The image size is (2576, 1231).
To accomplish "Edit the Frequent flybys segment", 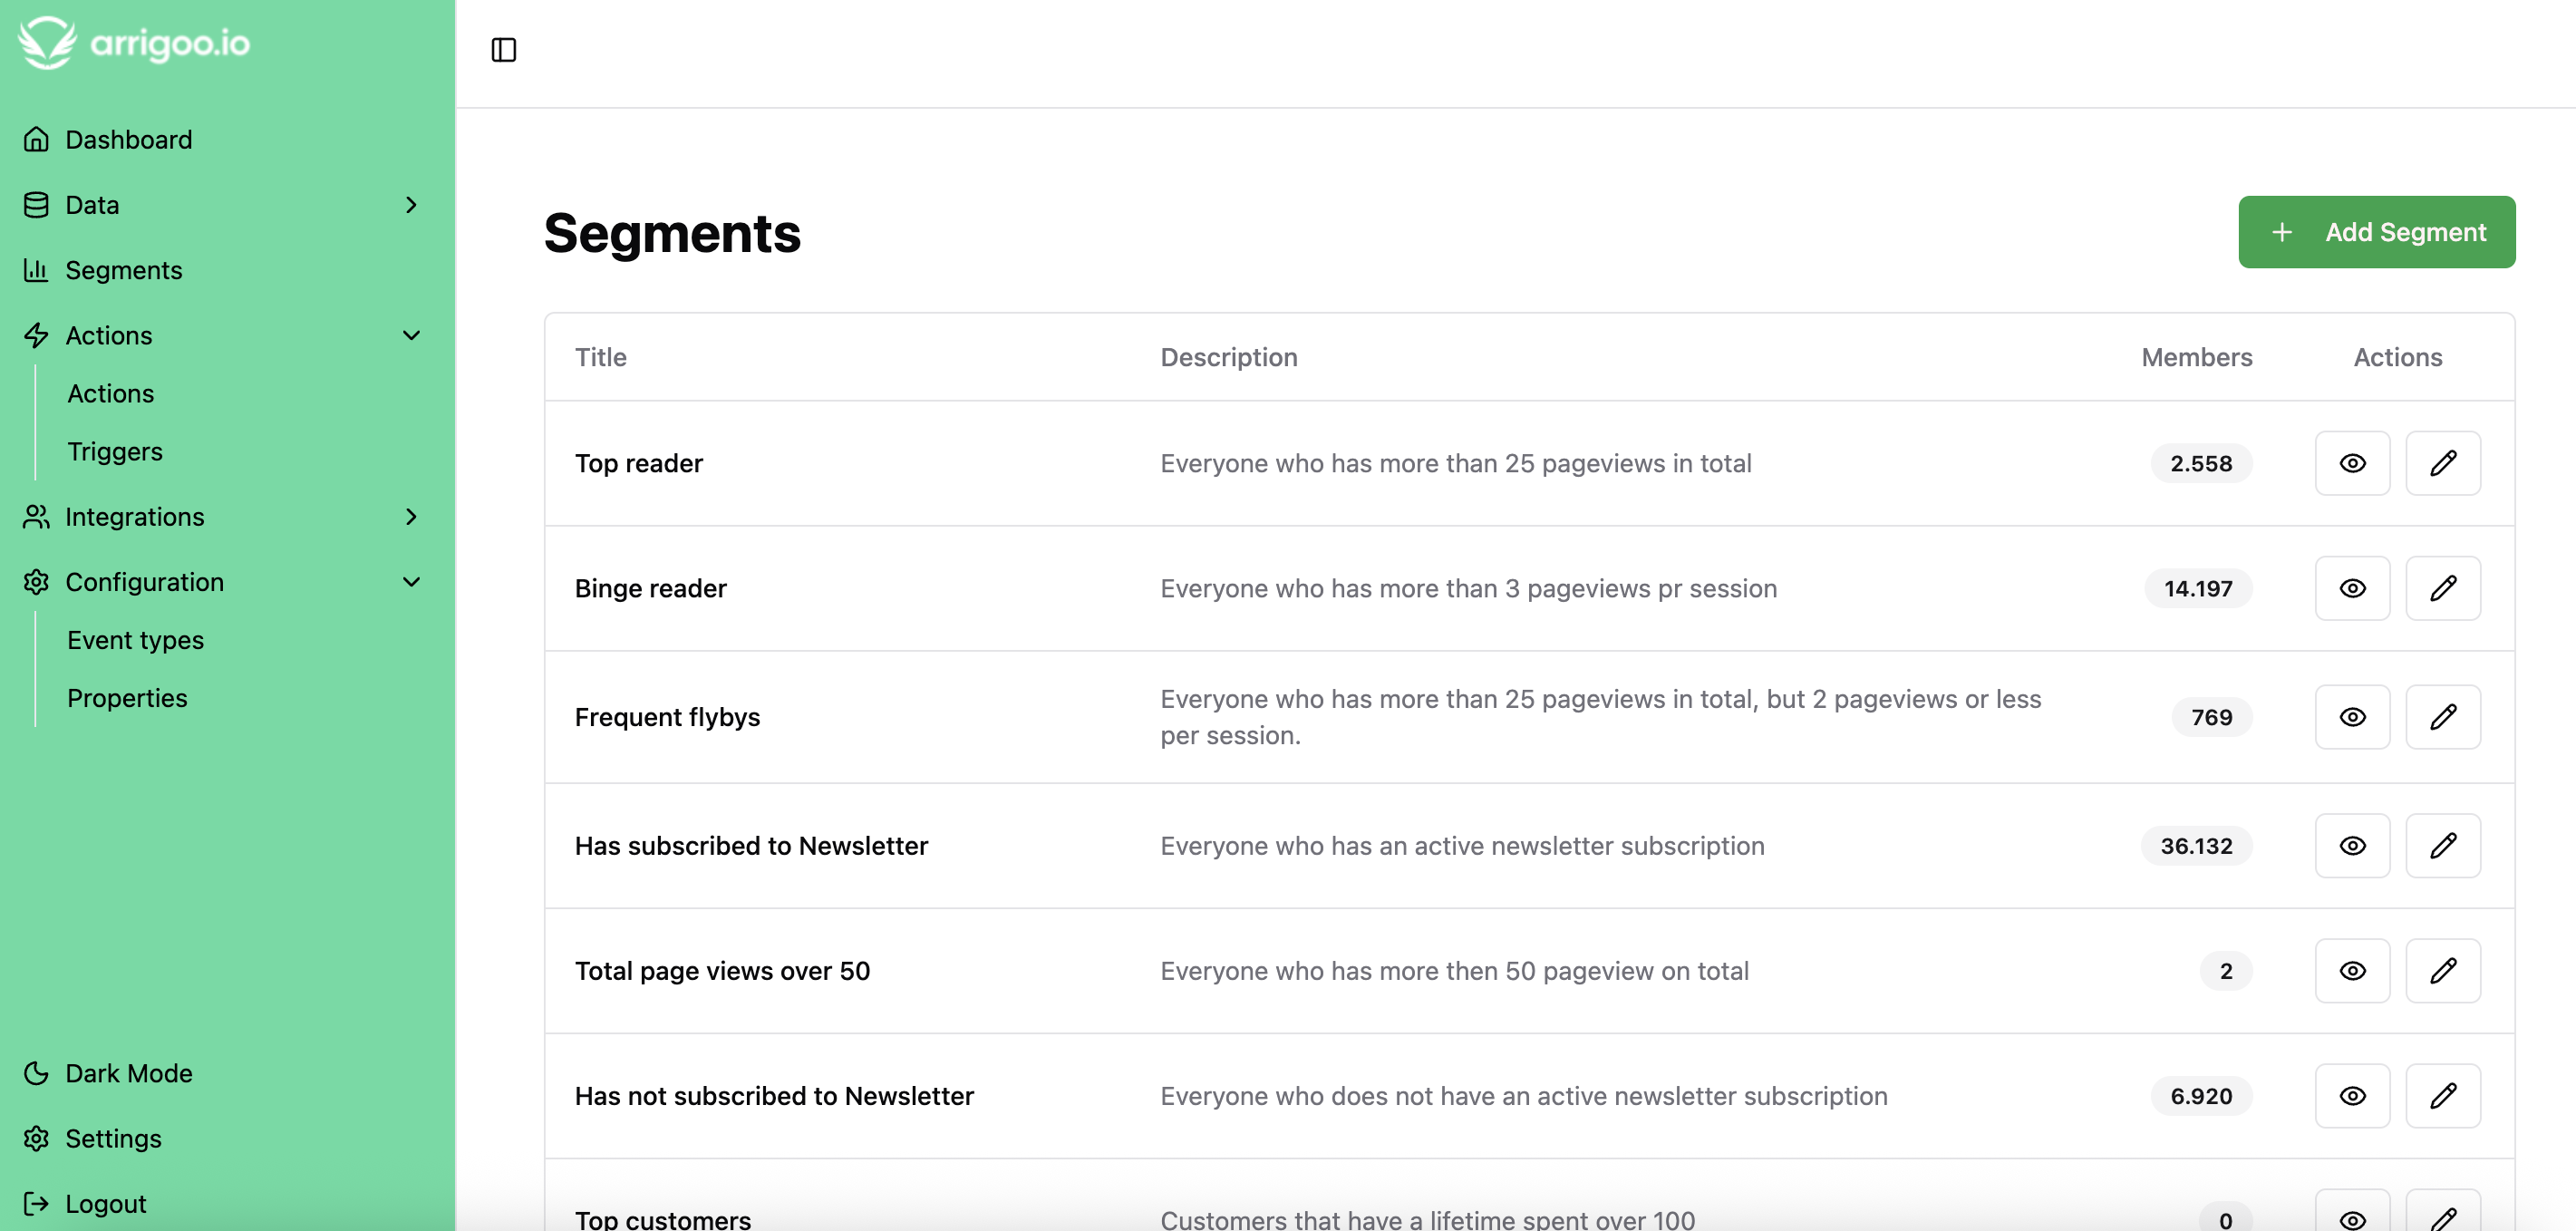I will pyautogui.click(x=2441, y=717).
